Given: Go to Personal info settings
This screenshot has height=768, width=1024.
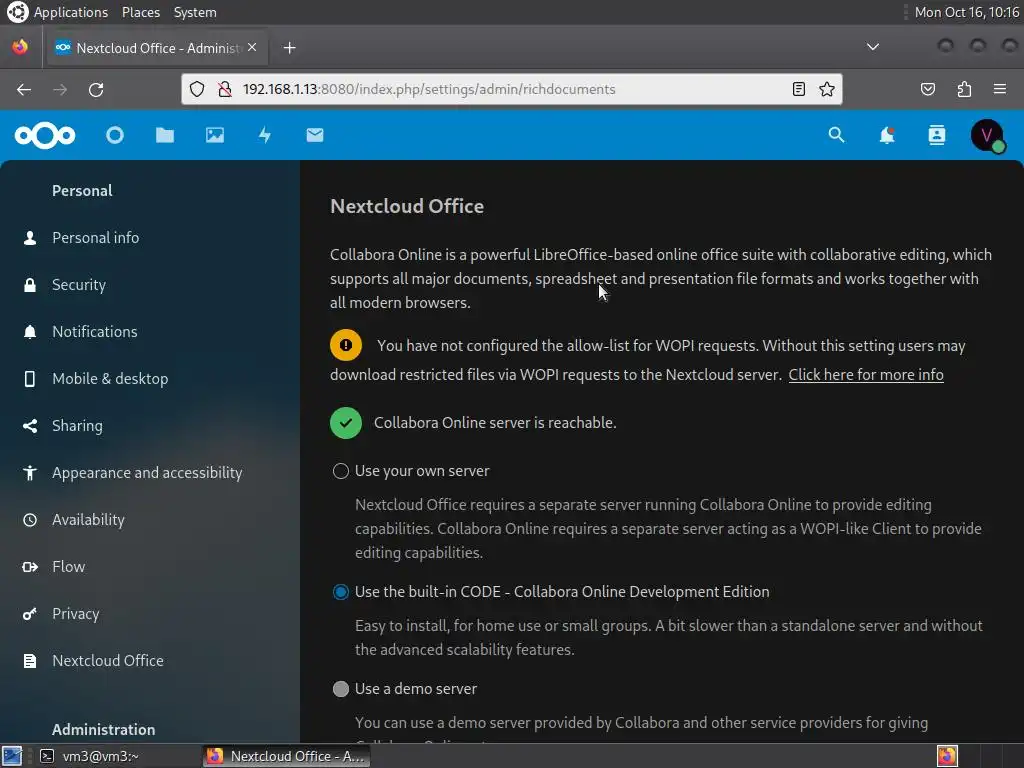Looking at the screenshot, I should (x=95, y=238).
